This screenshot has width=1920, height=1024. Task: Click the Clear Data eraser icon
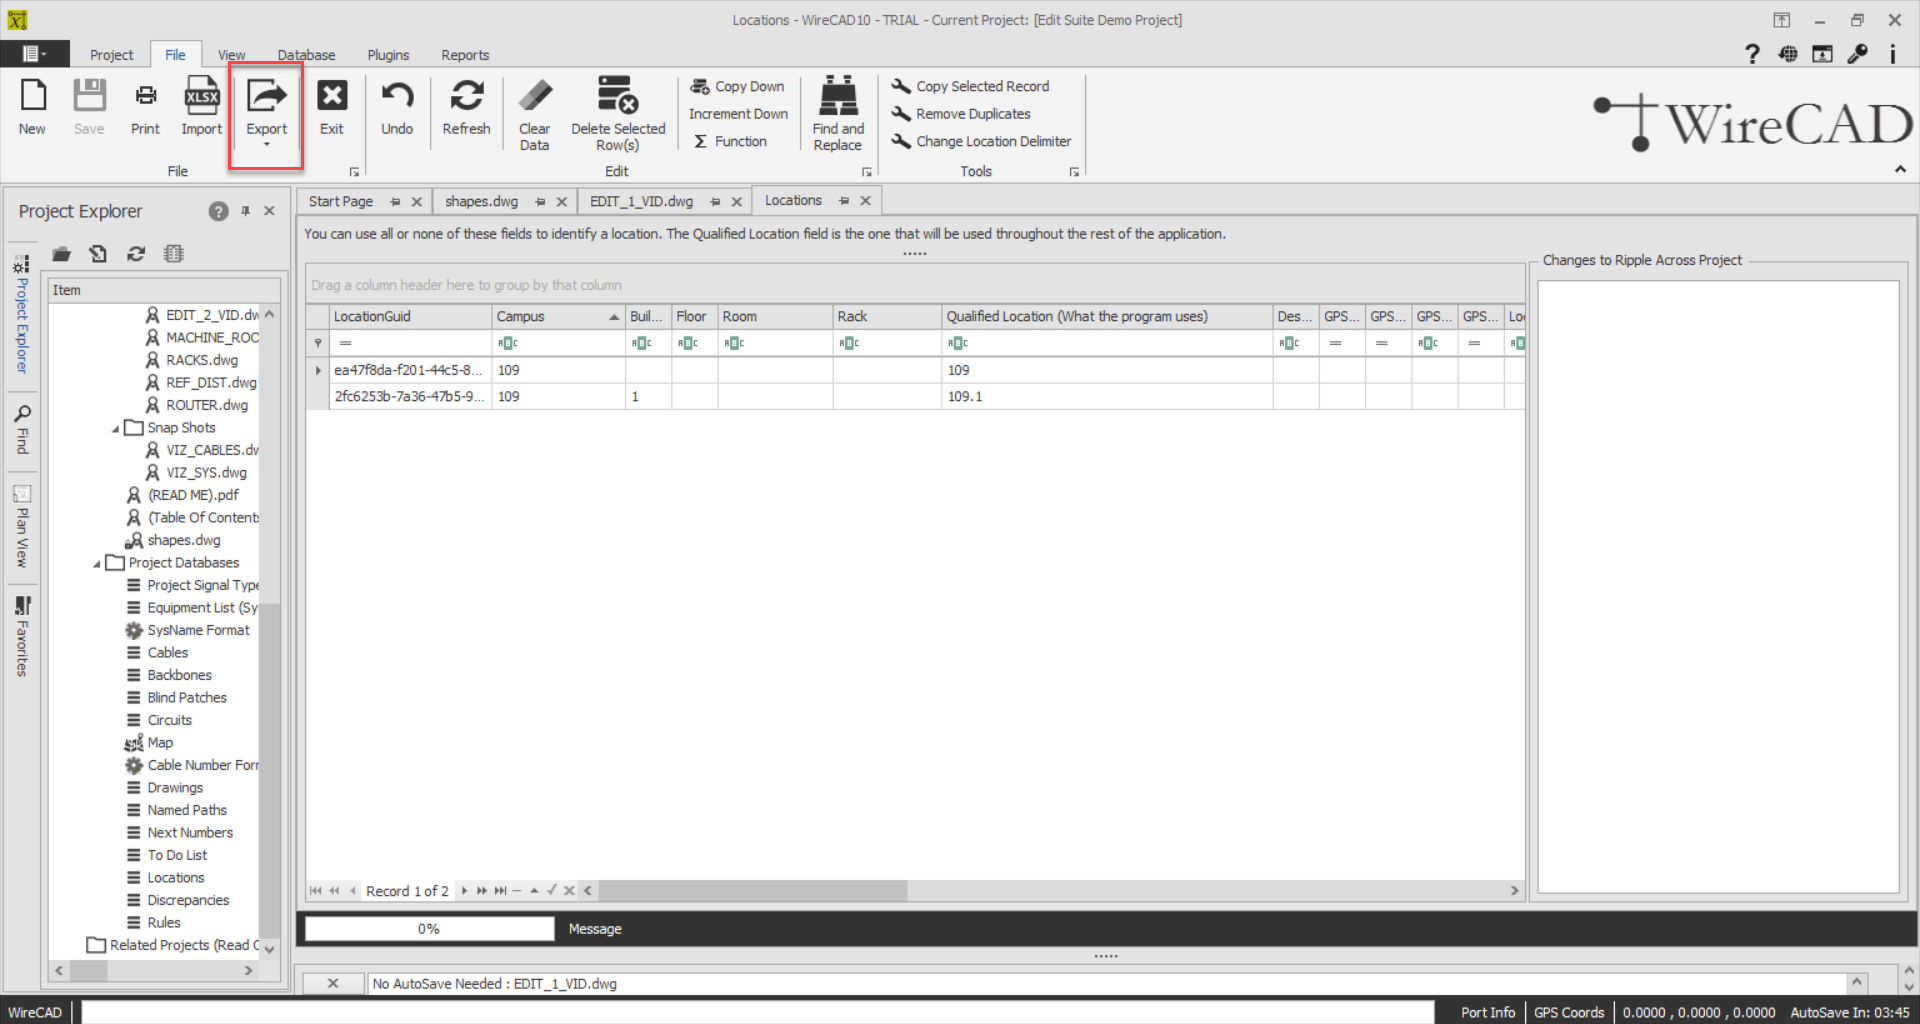point(535,96)
